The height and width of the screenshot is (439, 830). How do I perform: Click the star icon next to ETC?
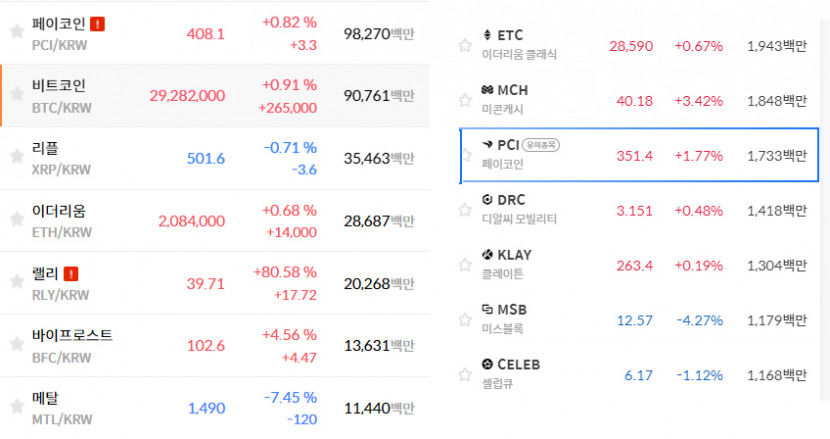(465, 46)
